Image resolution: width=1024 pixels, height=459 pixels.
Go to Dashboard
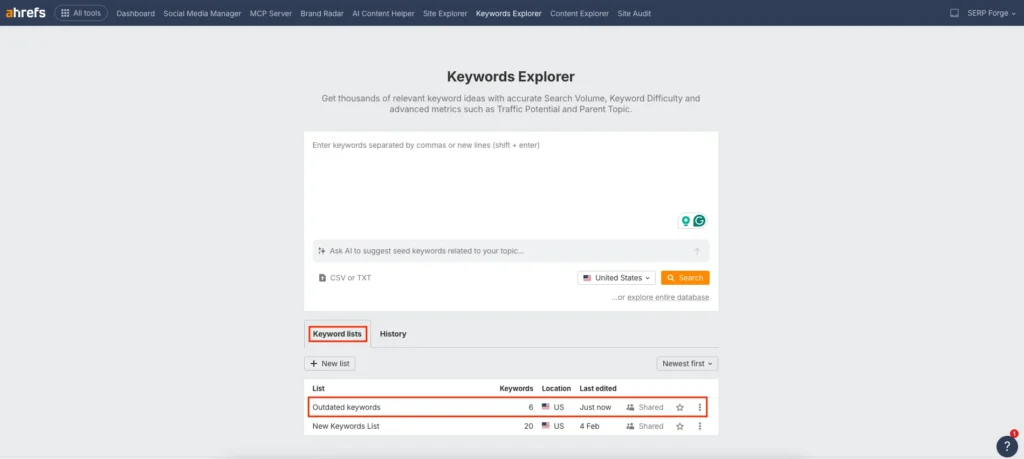(136, 13)
